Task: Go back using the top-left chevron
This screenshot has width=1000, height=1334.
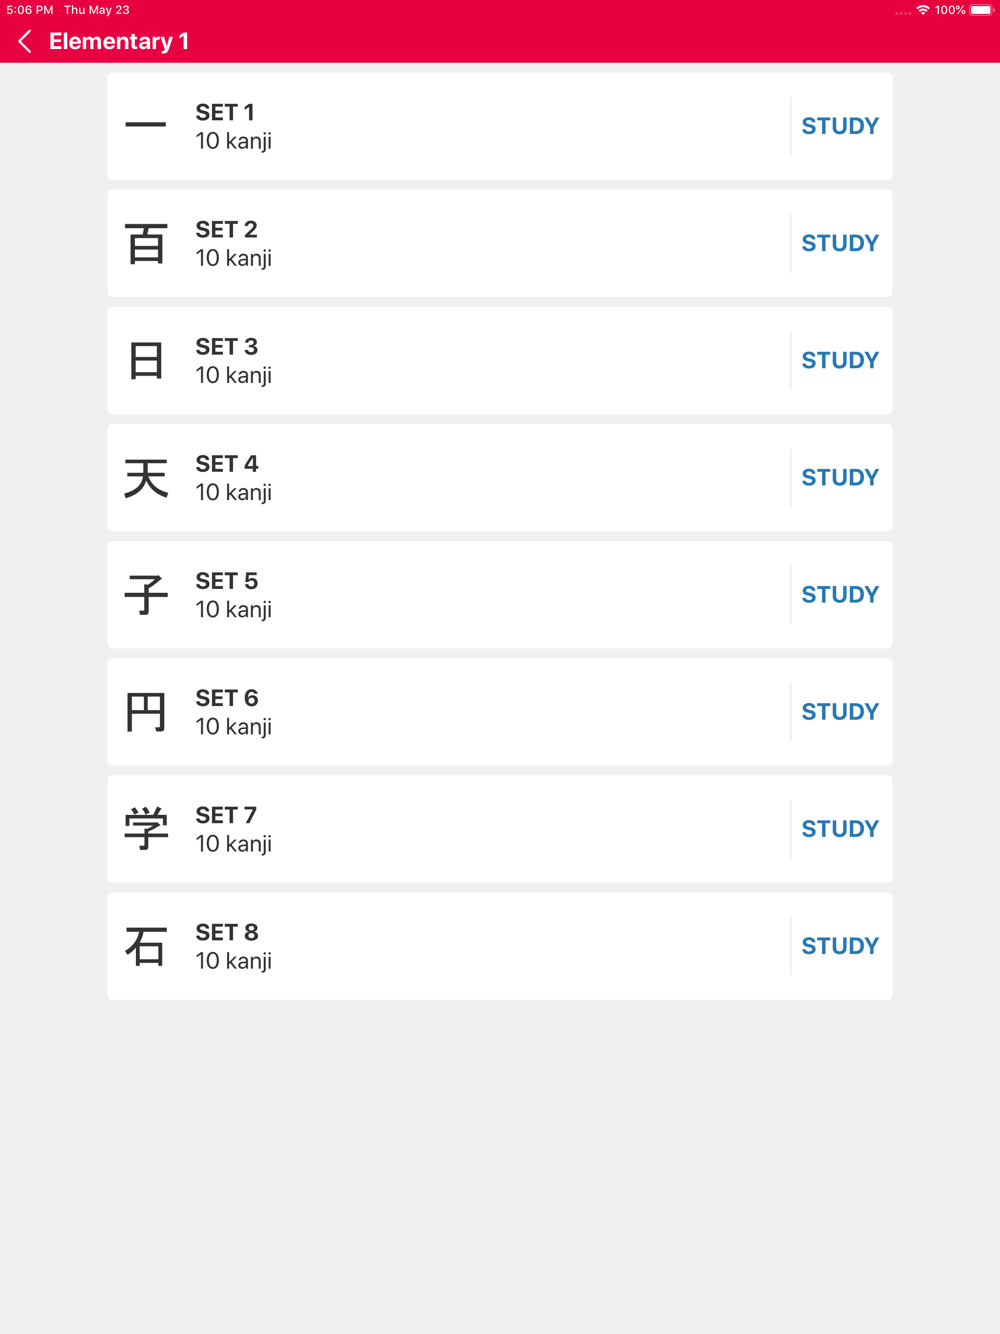Action: pos(25,41)
